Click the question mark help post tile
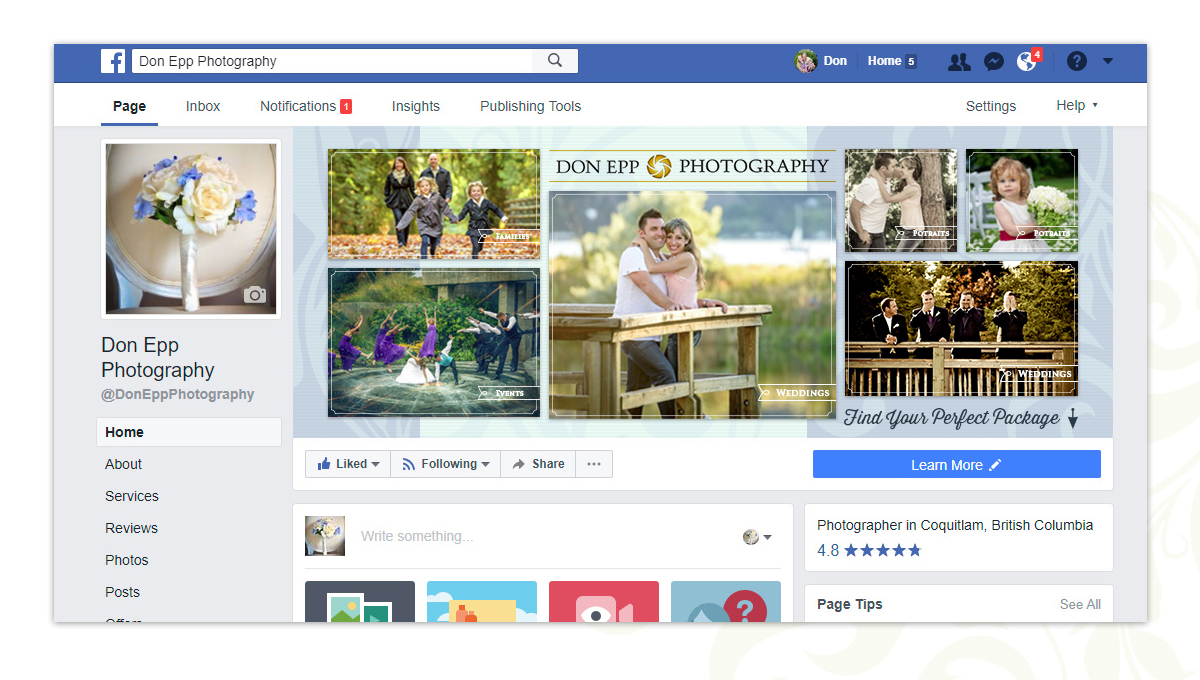Screen dimensions: 1200x680 726,602
